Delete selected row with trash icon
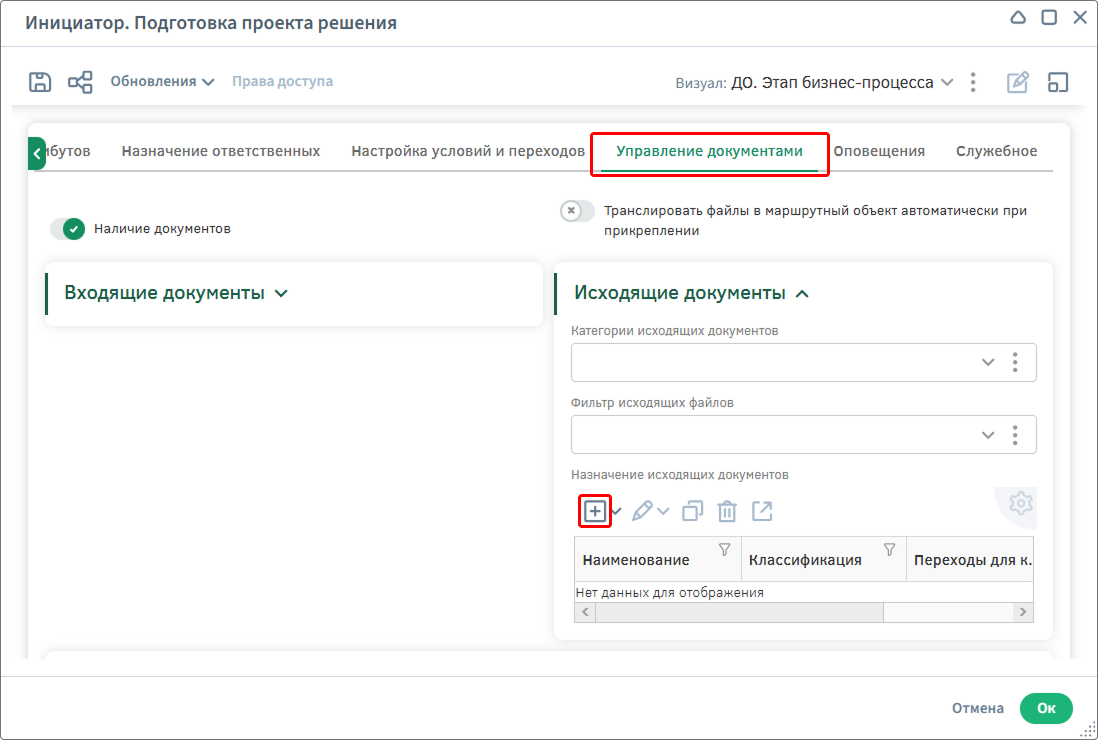Viewport: 1098px width, 740px height. 727,511
